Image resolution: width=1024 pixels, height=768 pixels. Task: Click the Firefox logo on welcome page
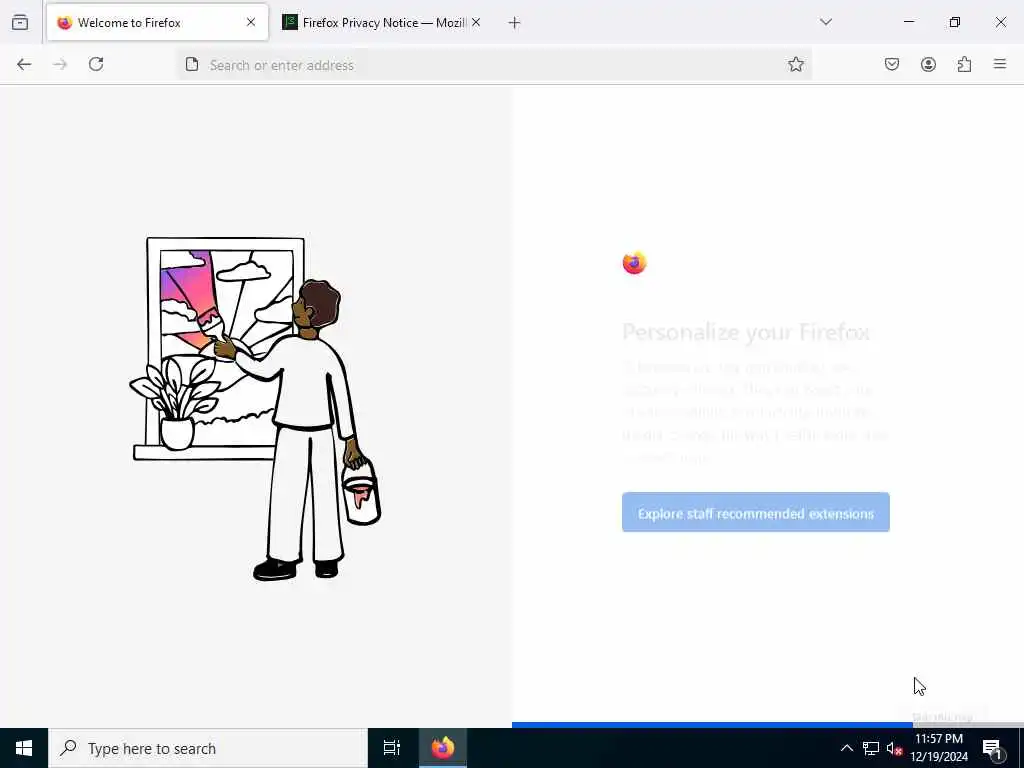click(x=634, y=263)
